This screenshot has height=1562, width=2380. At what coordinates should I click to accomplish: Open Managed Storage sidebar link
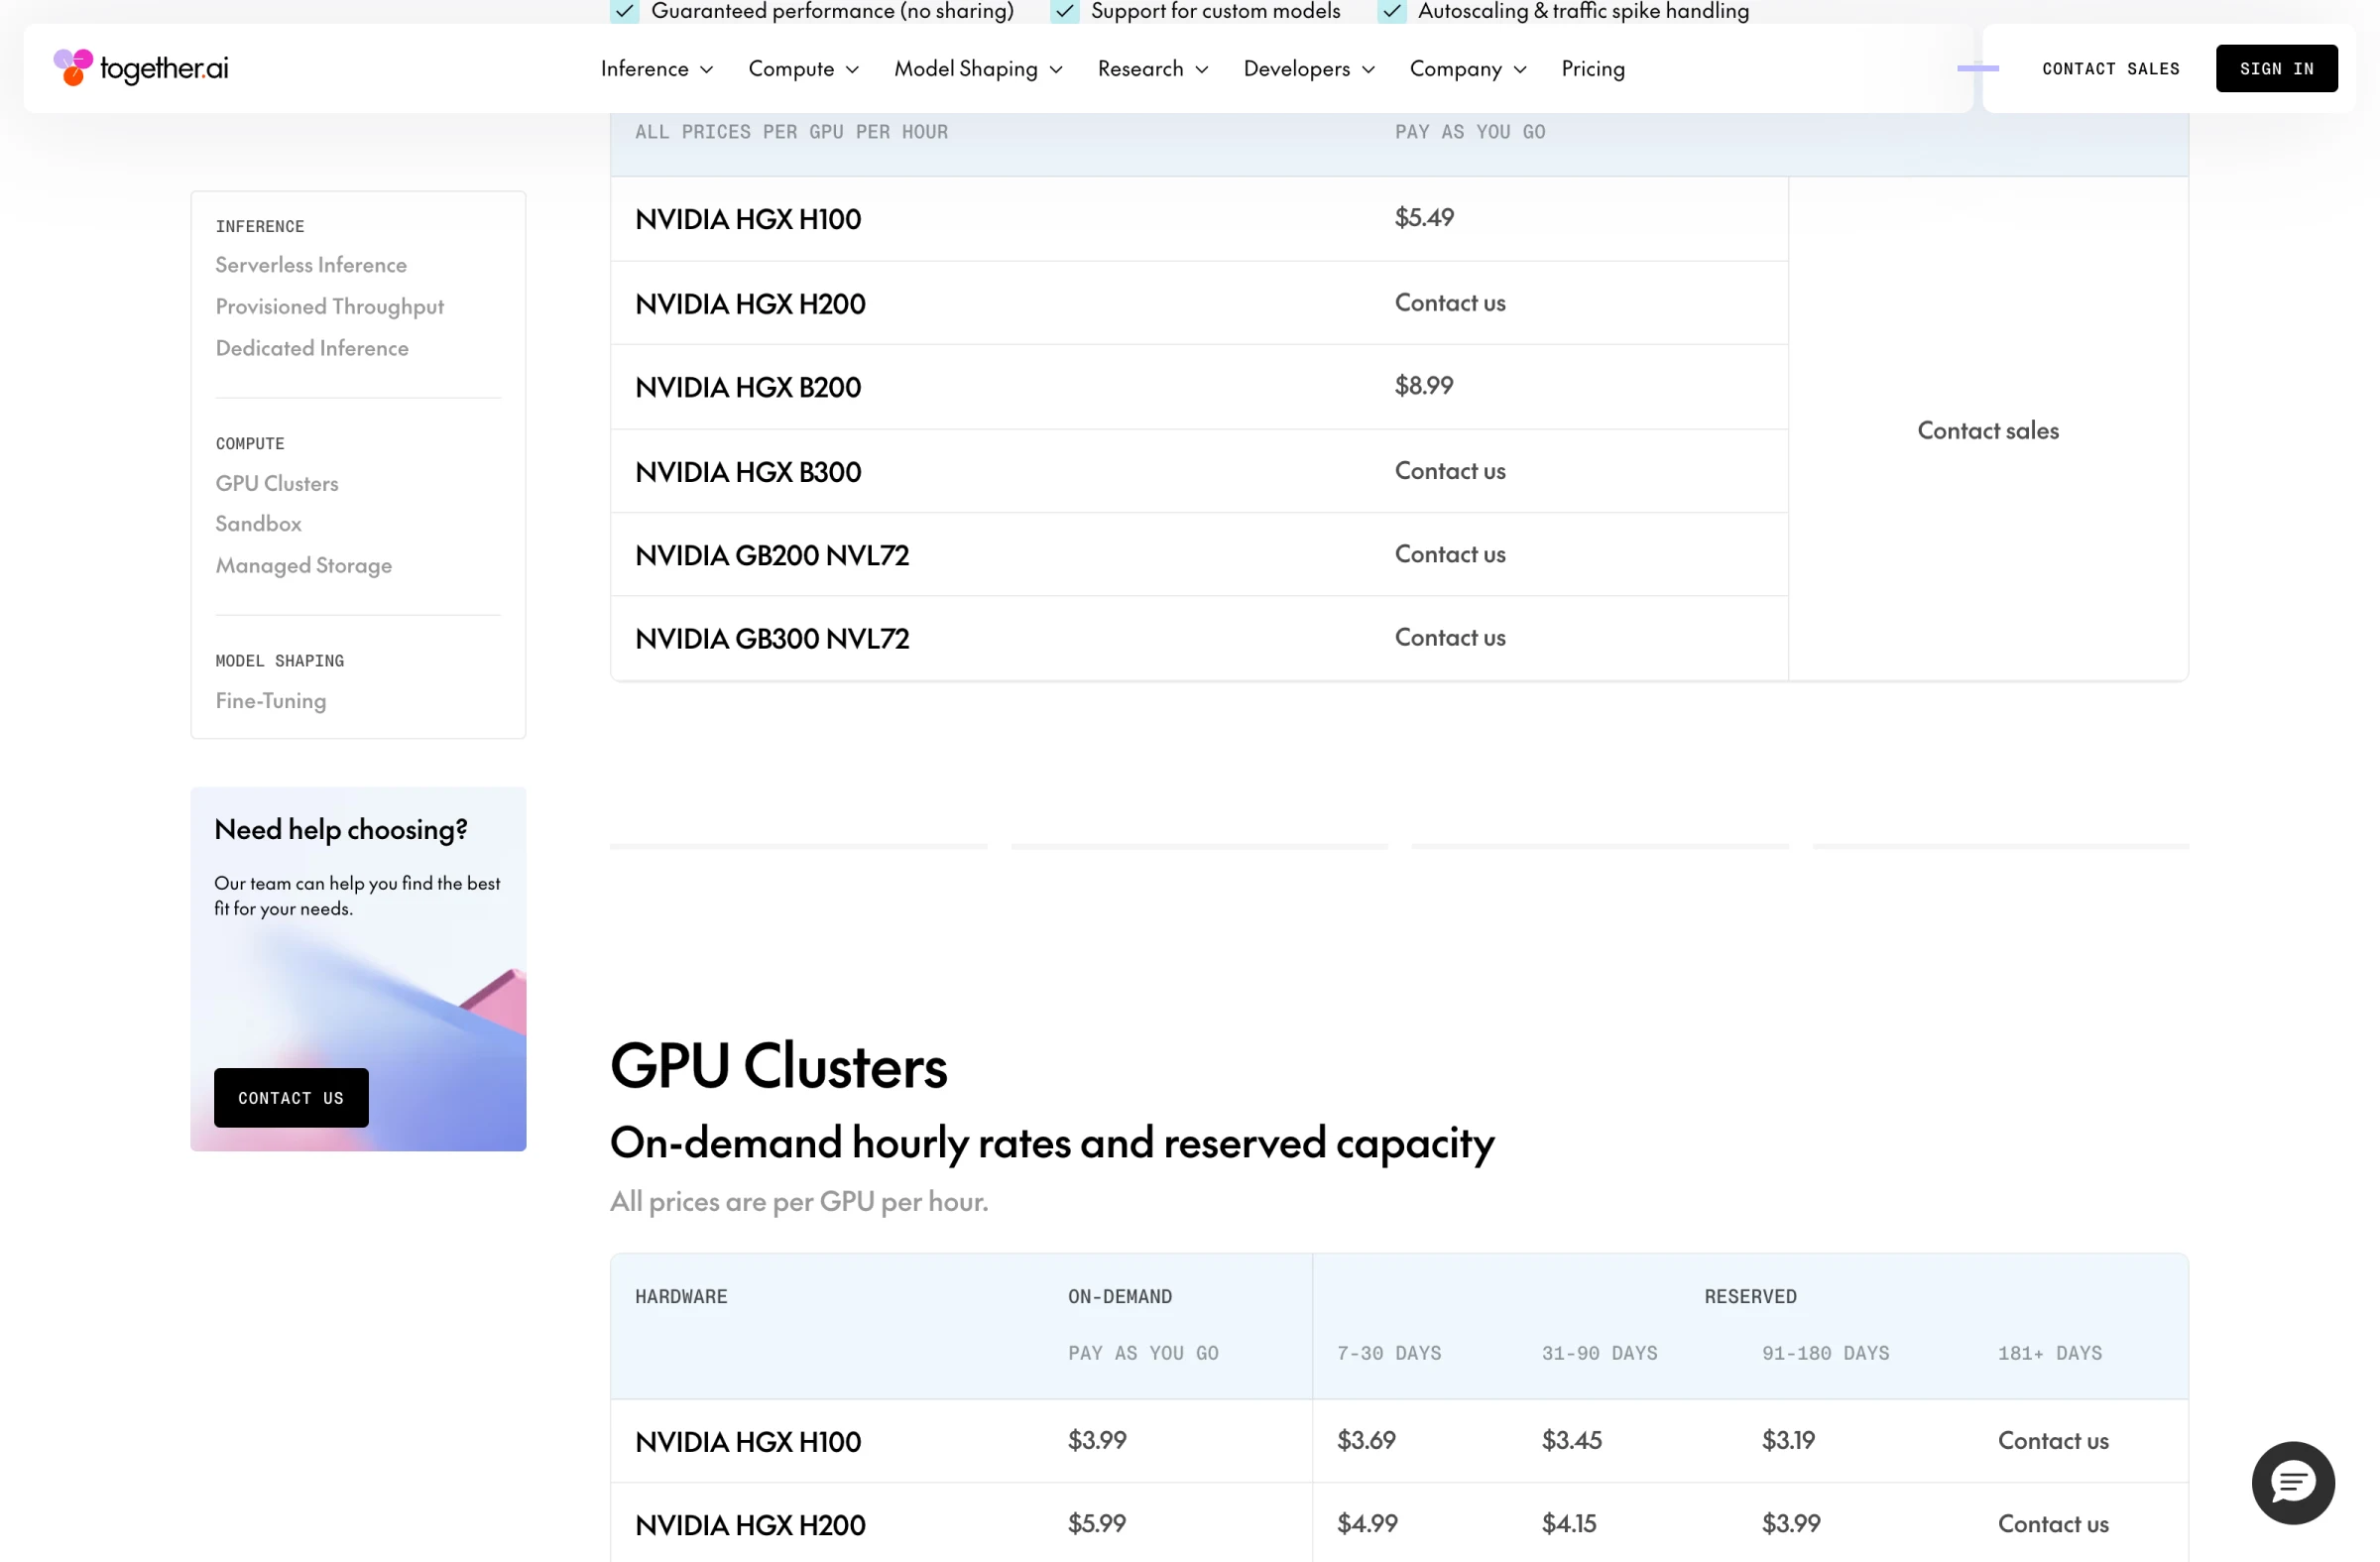click(304, 566)
